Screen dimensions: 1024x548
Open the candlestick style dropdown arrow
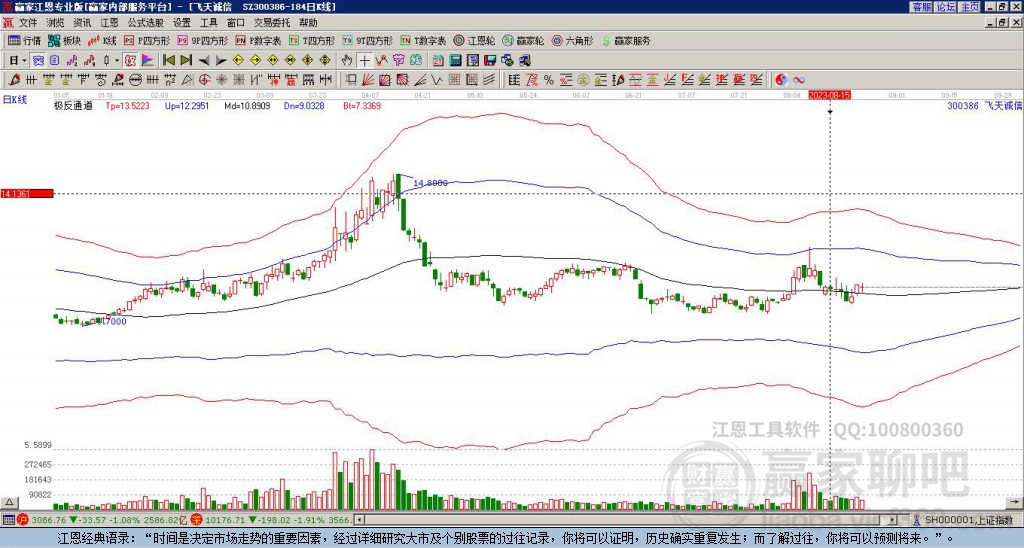117,61
